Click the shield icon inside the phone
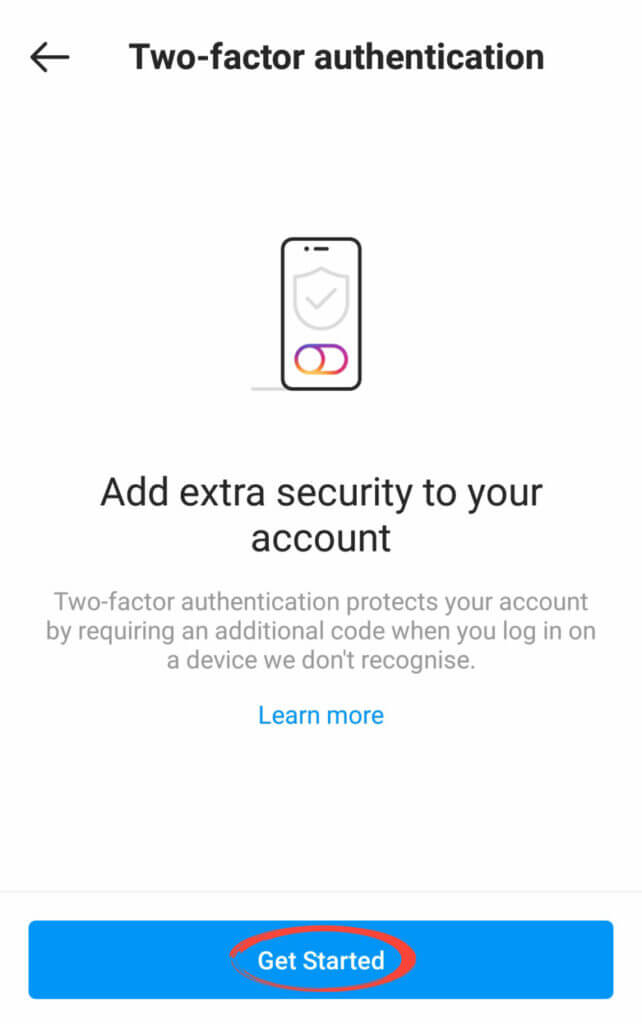The width and height of the screenshot is (642, 1024). (x=321, y=298)
